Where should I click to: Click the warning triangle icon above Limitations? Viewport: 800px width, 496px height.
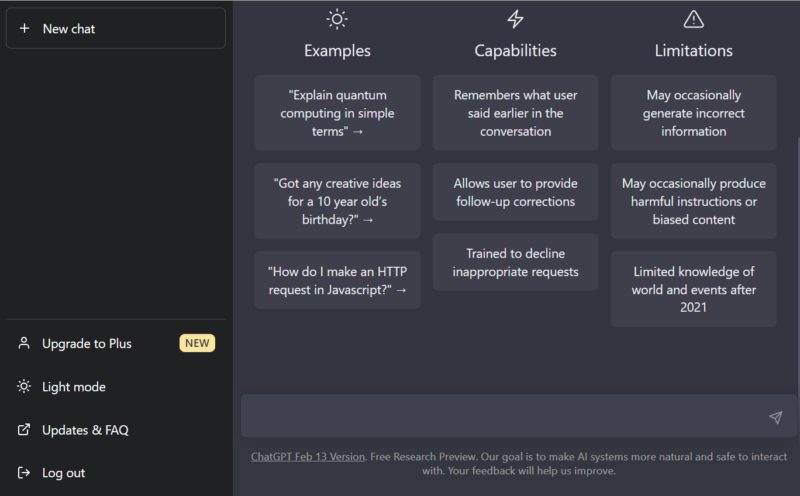pyautogui.click(x=693, y=19)
